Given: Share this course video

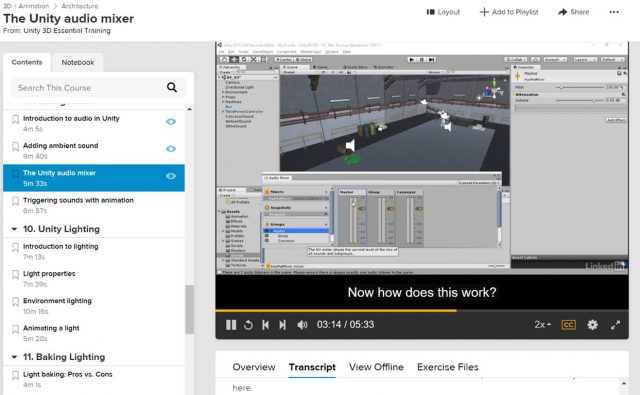Looking at the screenshot, I should [x=573, y=12].
